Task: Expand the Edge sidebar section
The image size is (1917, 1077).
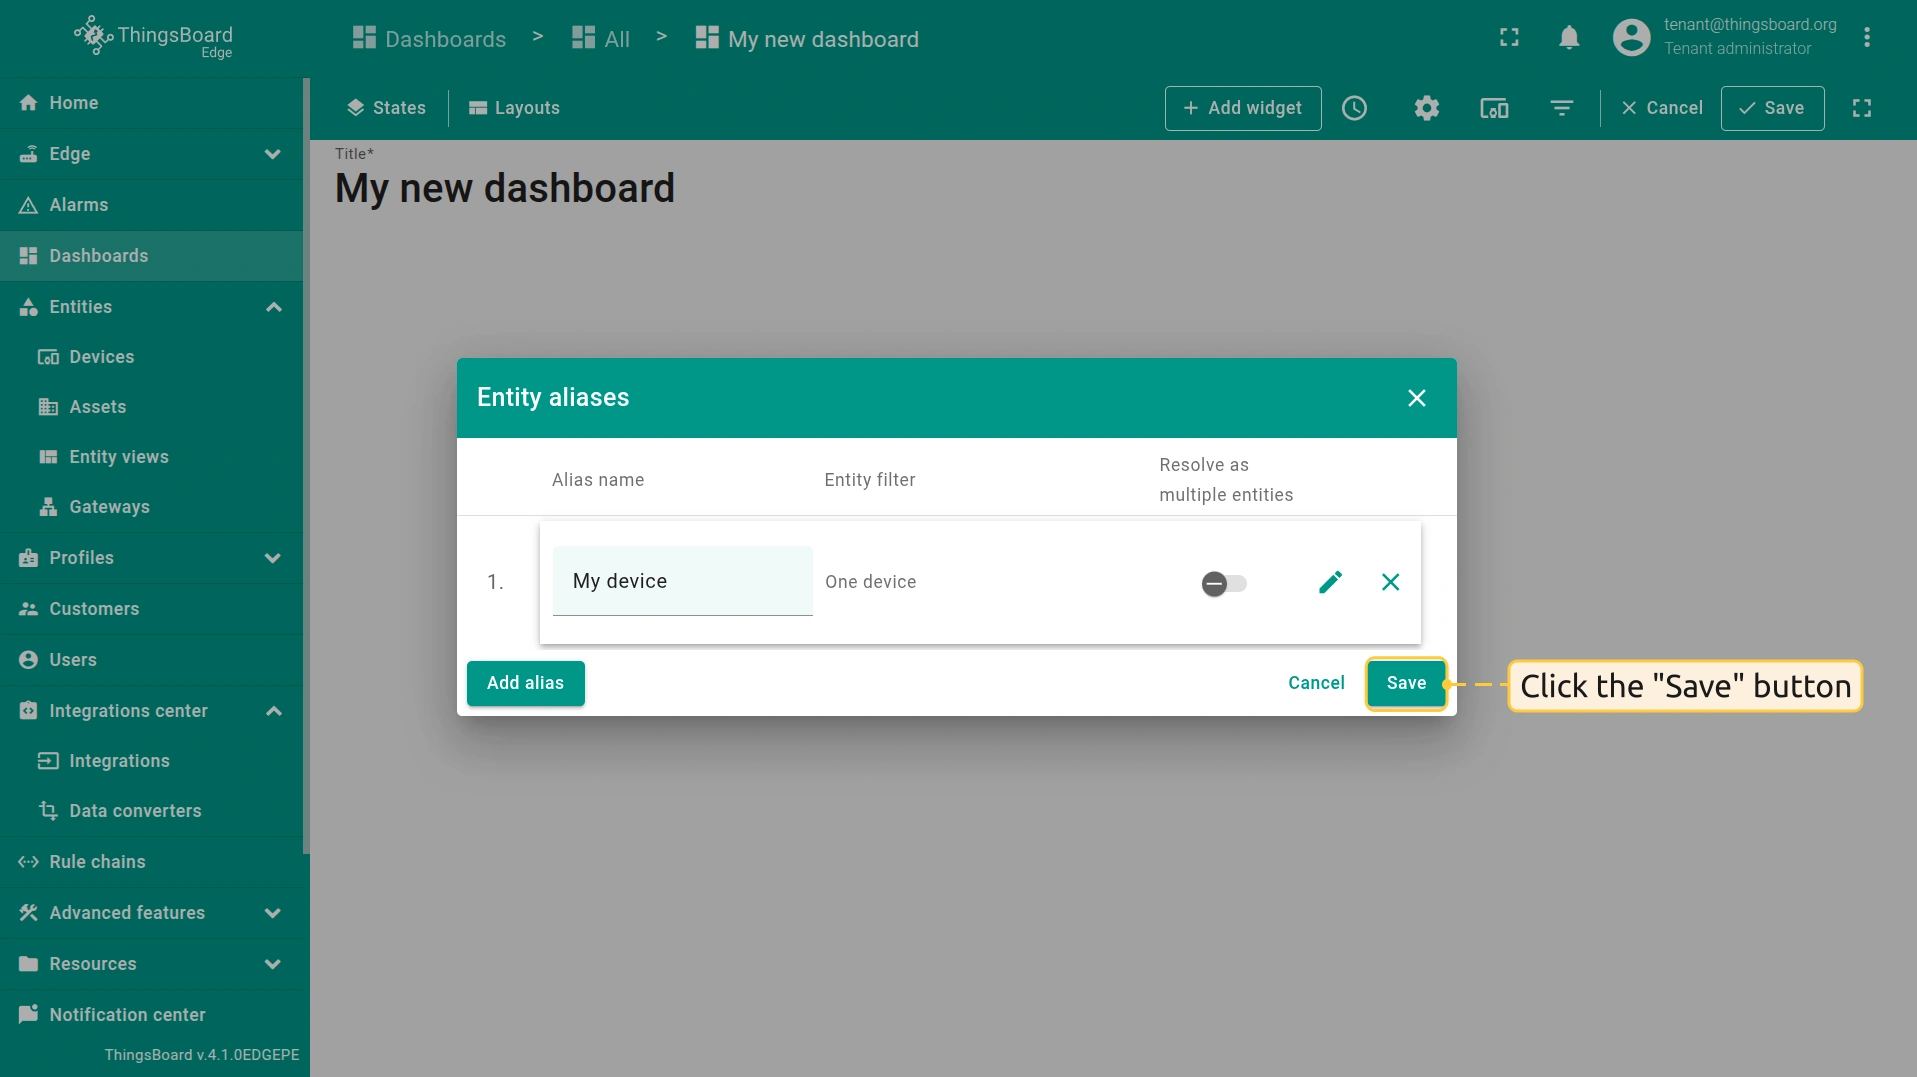Action: coord(272,154)
